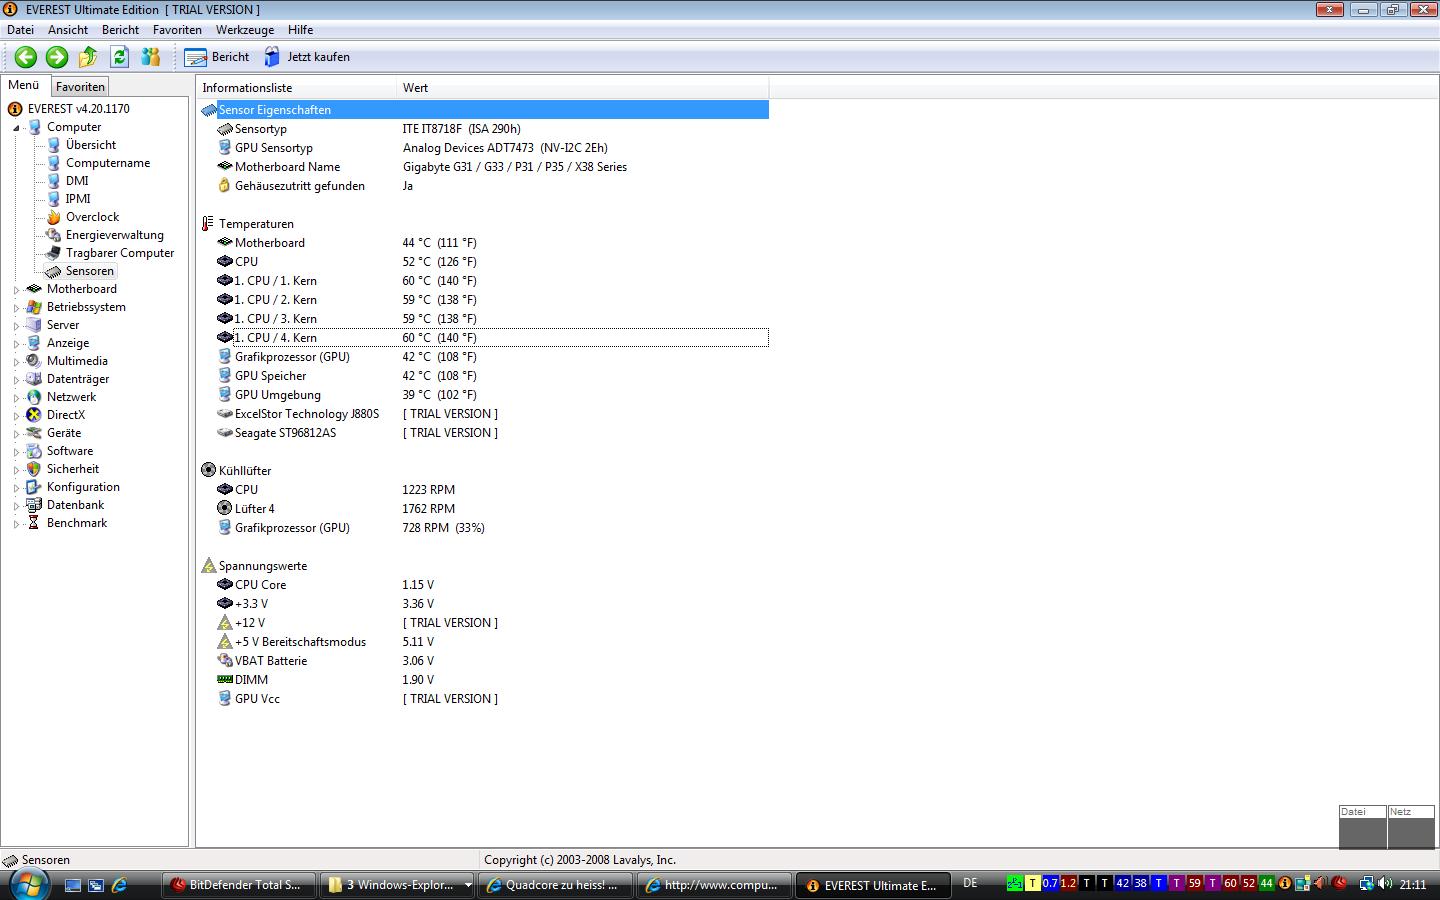Screen dimensions: 1440x900
Task: Select the 1. CPU / 1. Kern row
Action: pyautogui.click(x=492, y=281)
